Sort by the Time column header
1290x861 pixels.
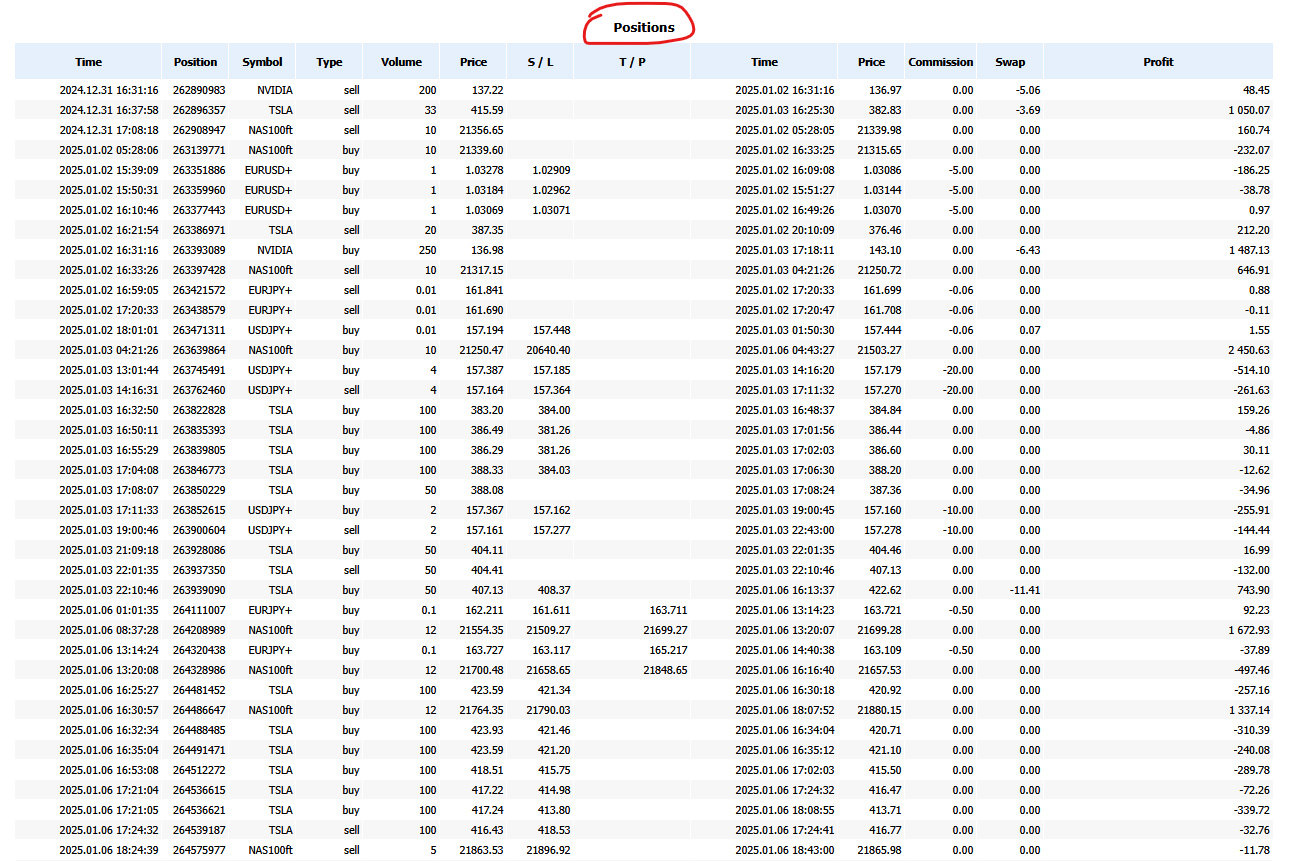(88, 61)
